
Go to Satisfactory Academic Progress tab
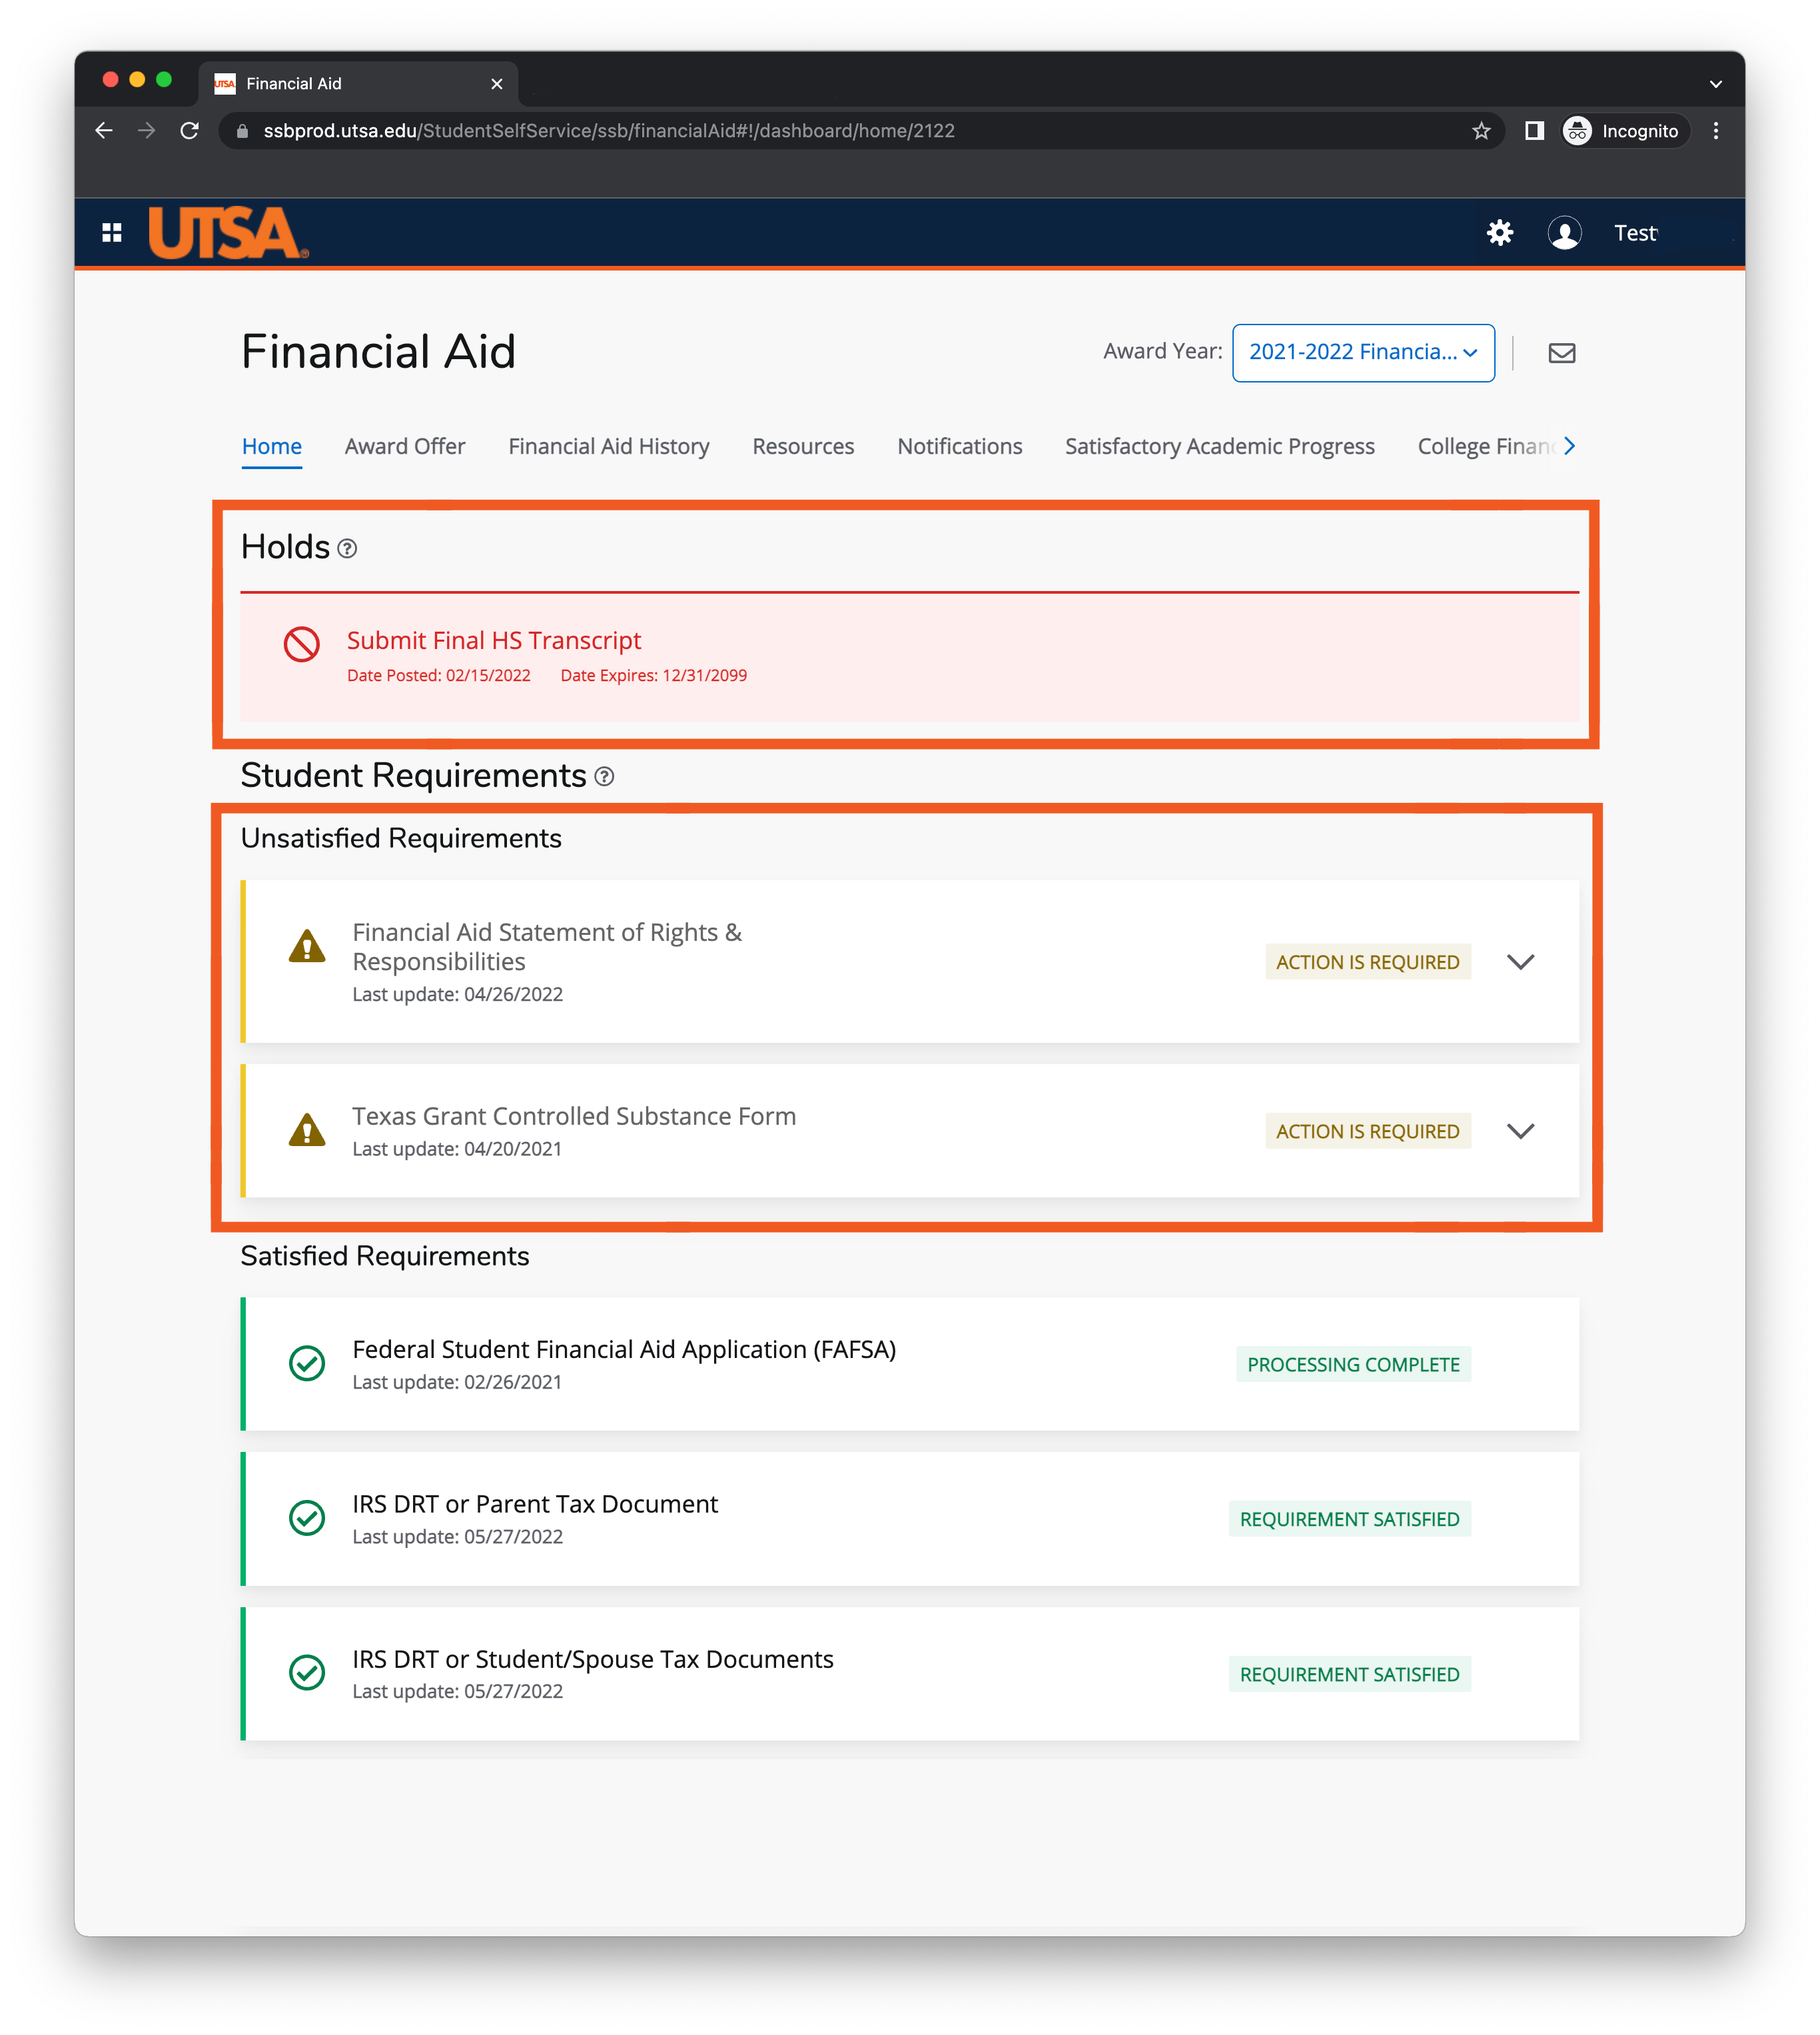1219,447
